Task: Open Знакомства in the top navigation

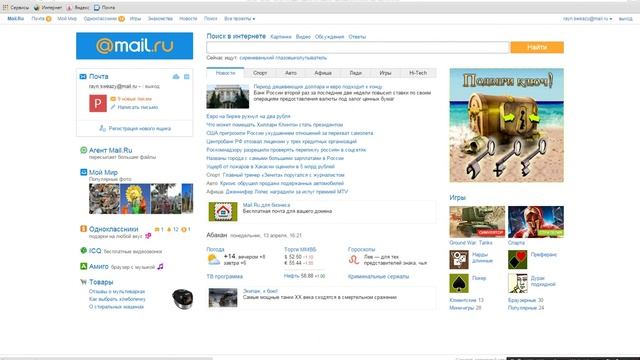Action: (x=160, y=19)
